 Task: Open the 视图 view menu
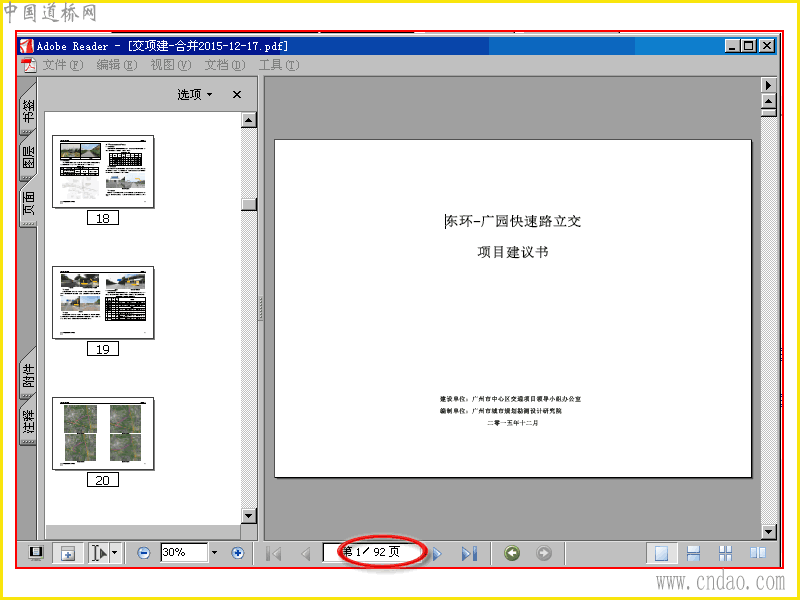(x=170, y=65)
